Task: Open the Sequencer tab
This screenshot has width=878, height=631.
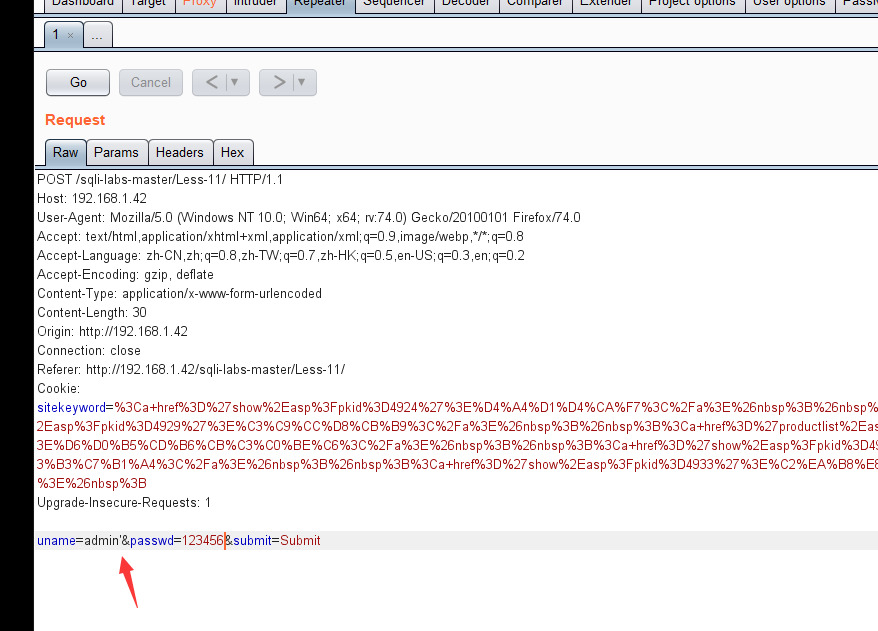Action: [394, 4]
